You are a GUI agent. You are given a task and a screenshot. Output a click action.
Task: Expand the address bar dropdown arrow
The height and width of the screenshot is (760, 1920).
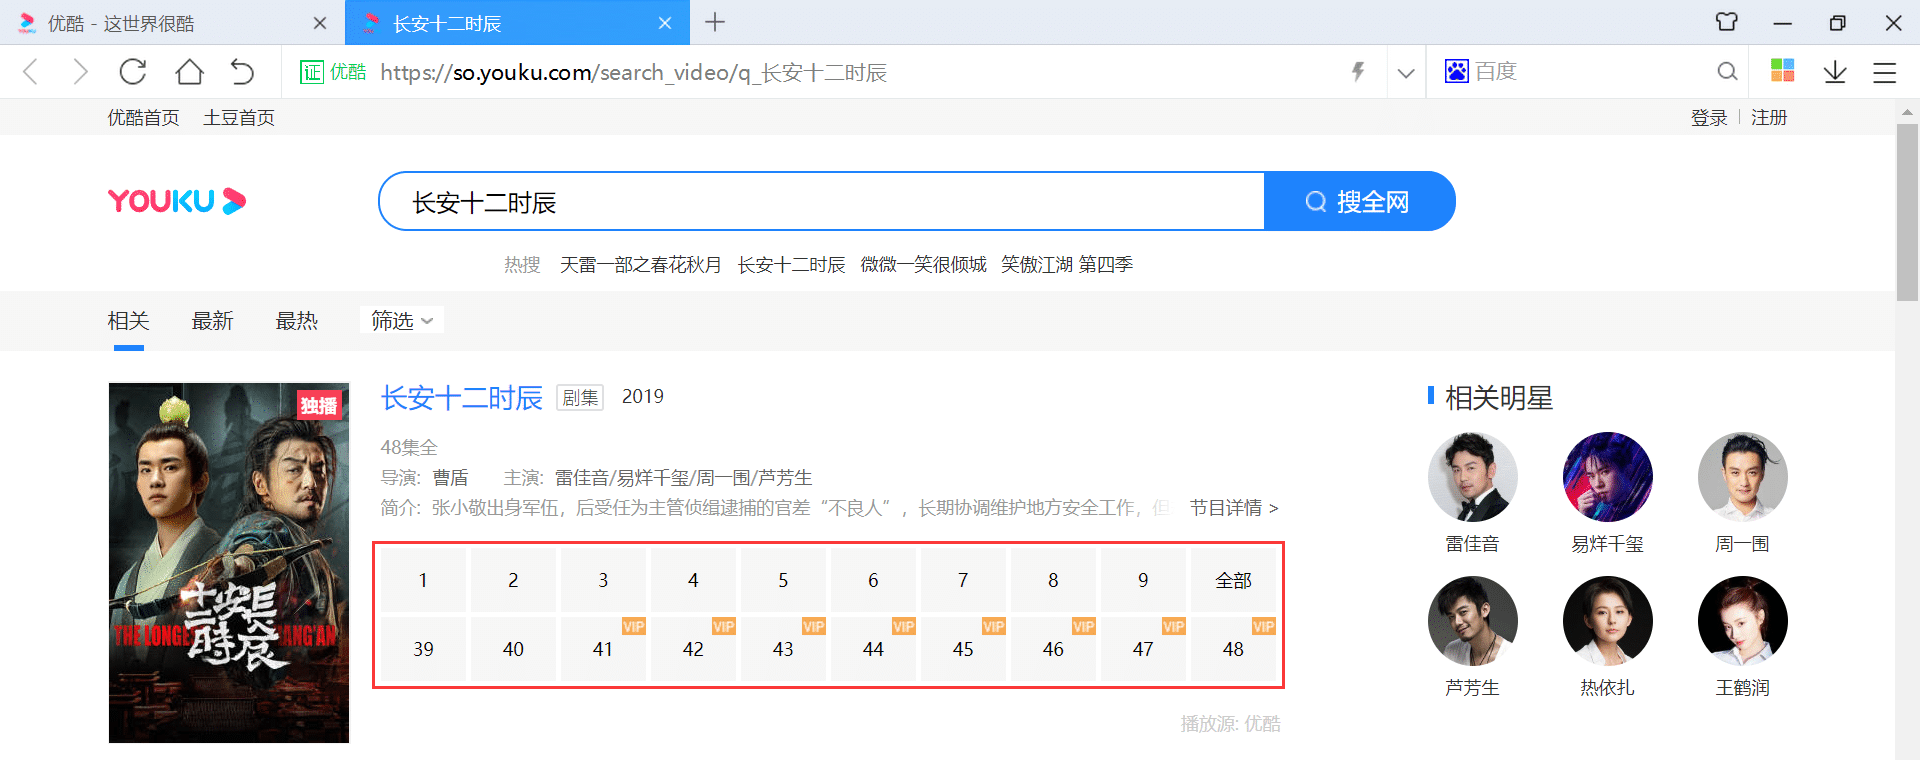coord(1406,73)
